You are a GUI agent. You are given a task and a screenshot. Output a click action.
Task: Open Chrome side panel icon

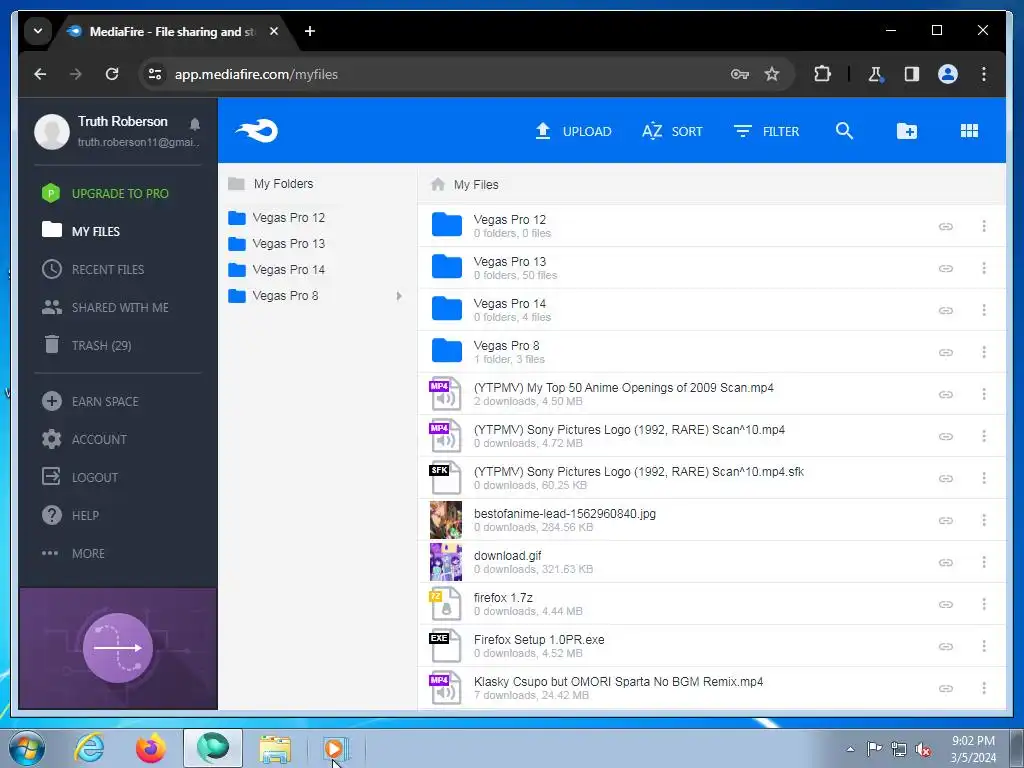pos(912,74)
